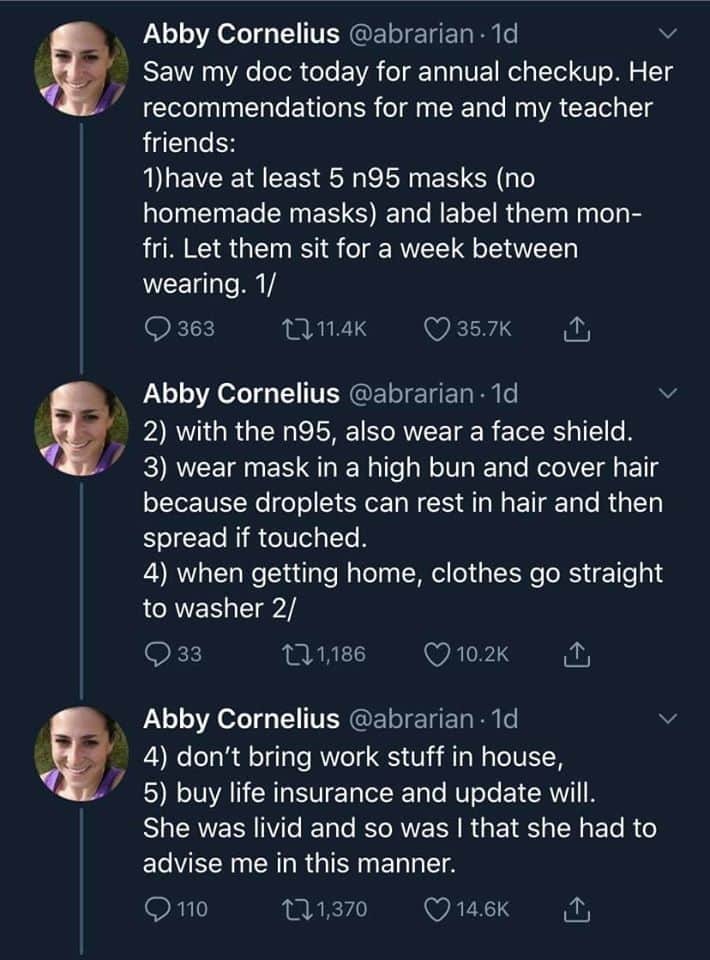
Task: Share the third tweet about life insurance
Action: pos(576,909)
